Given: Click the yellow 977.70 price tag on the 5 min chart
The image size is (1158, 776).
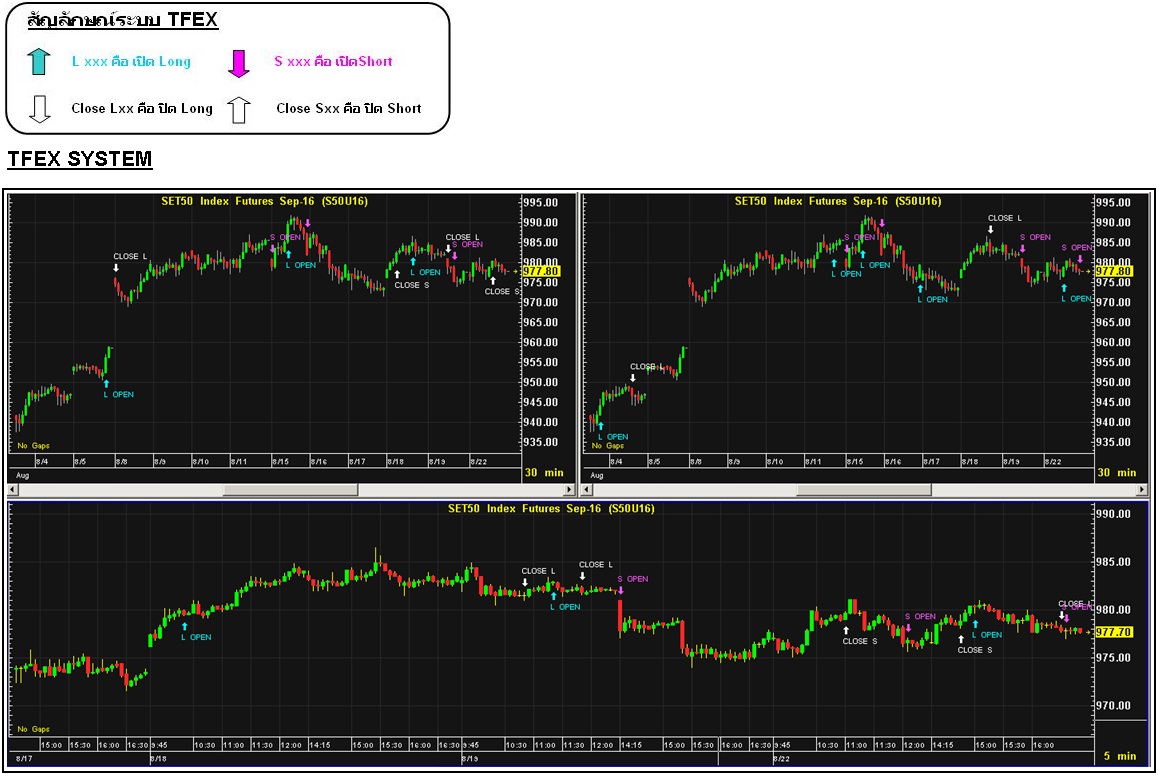Looking at the screenshot, I should tap(1113, 632).
